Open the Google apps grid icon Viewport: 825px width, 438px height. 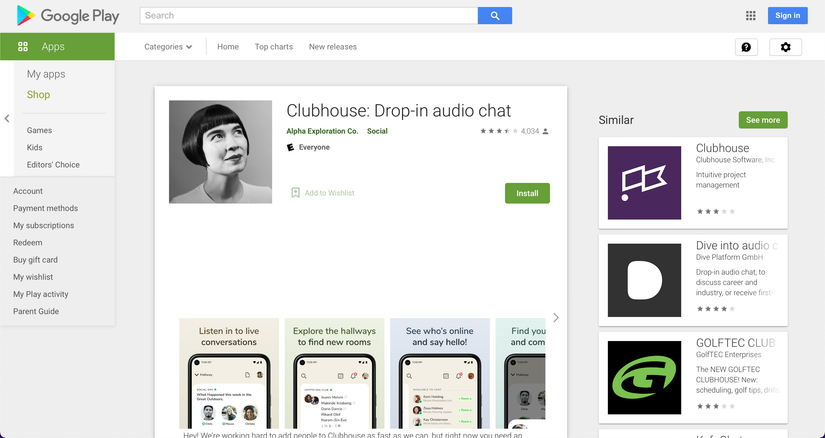[751, 16]
